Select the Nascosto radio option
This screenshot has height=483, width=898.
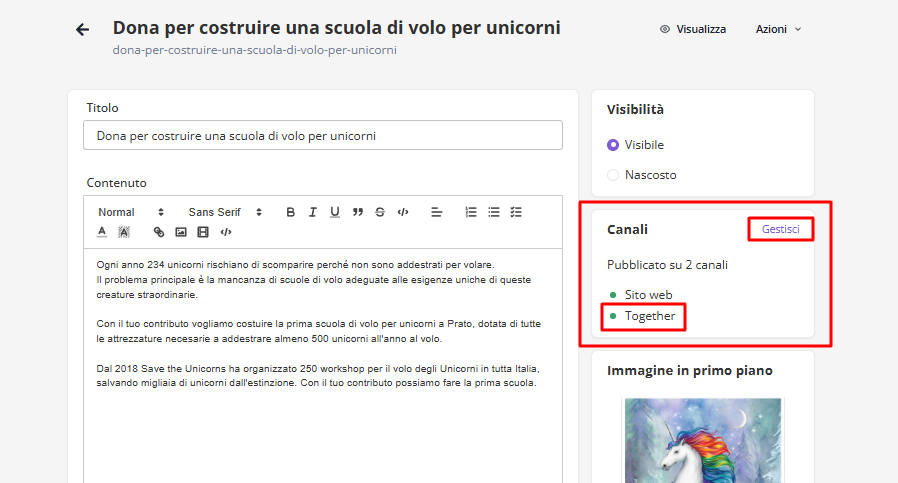613,175
